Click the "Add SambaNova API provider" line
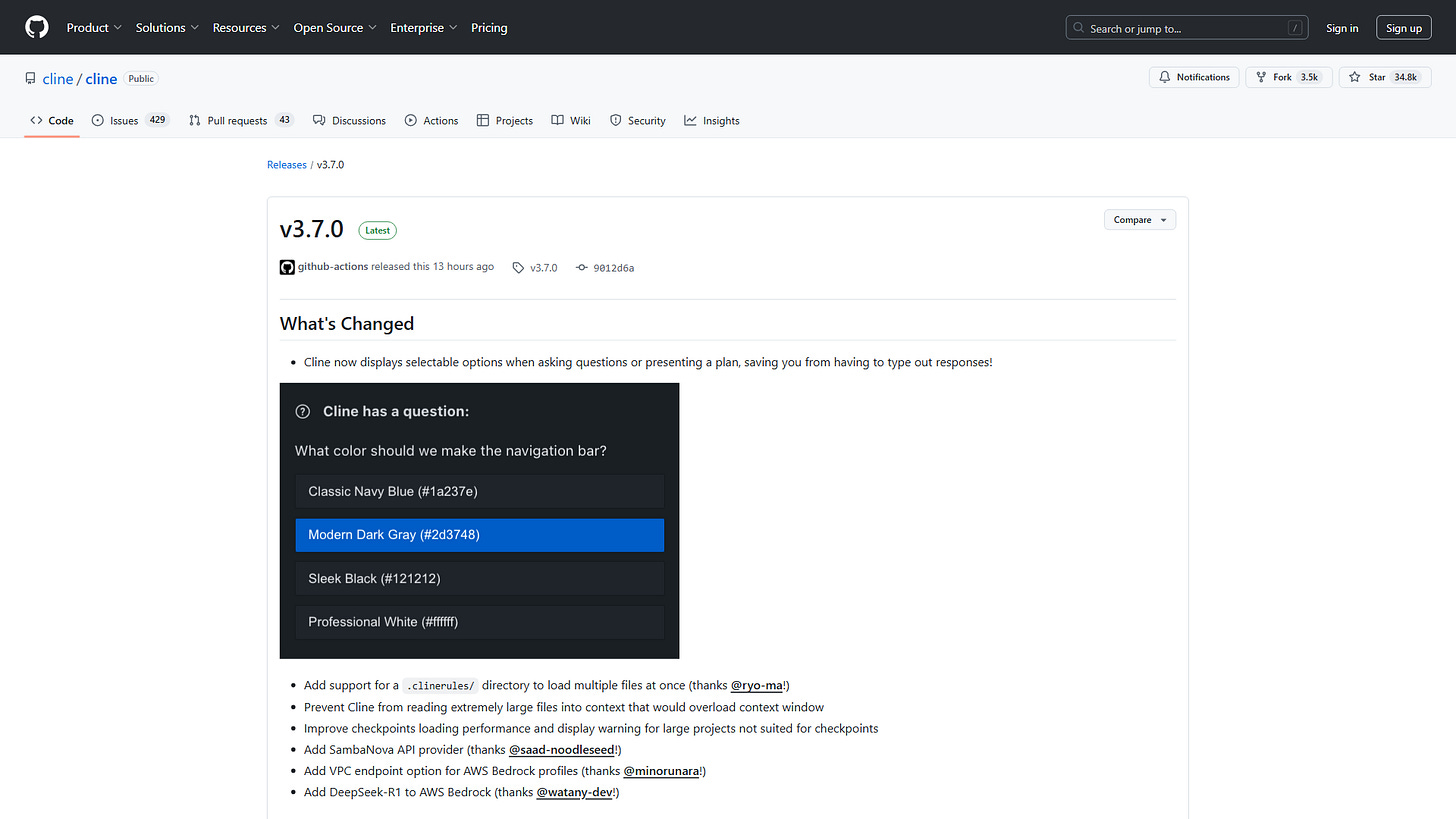 pyautogui.click(x=463, y=749)
